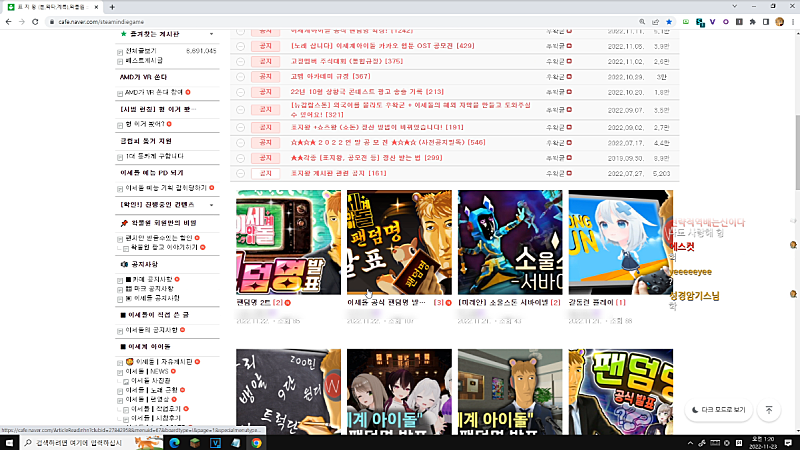Image resolution: width=800 pixels, height=450 pixels.
Task: Click the address bar showing cafe.naver.com/steamindiegame
Action: click(x=342, y=22)
